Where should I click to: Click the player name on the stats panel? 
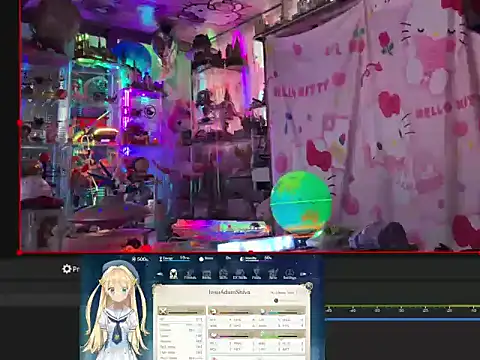(229, 292)
